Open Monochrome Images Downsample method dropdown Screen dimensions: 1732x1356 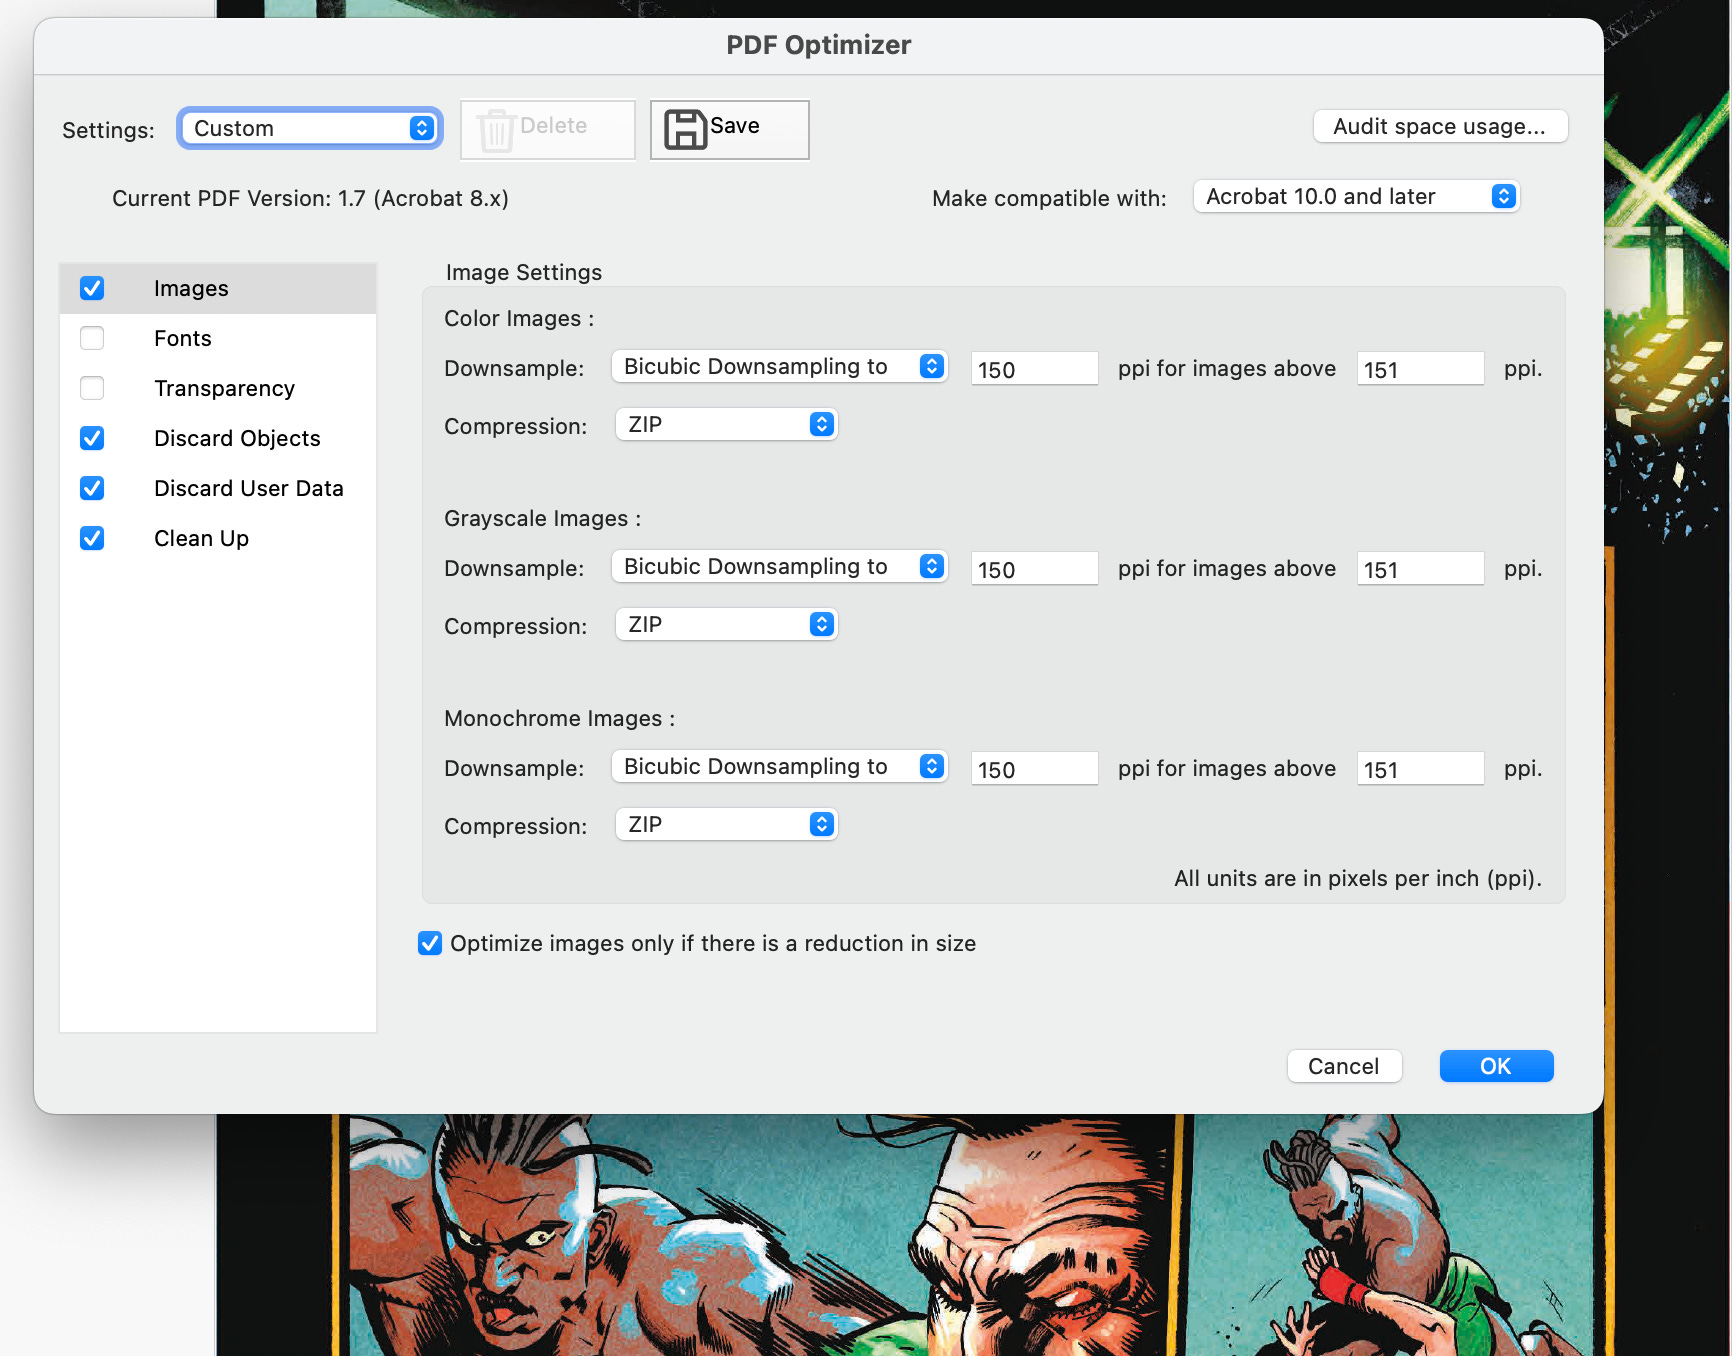pos(779,766)
